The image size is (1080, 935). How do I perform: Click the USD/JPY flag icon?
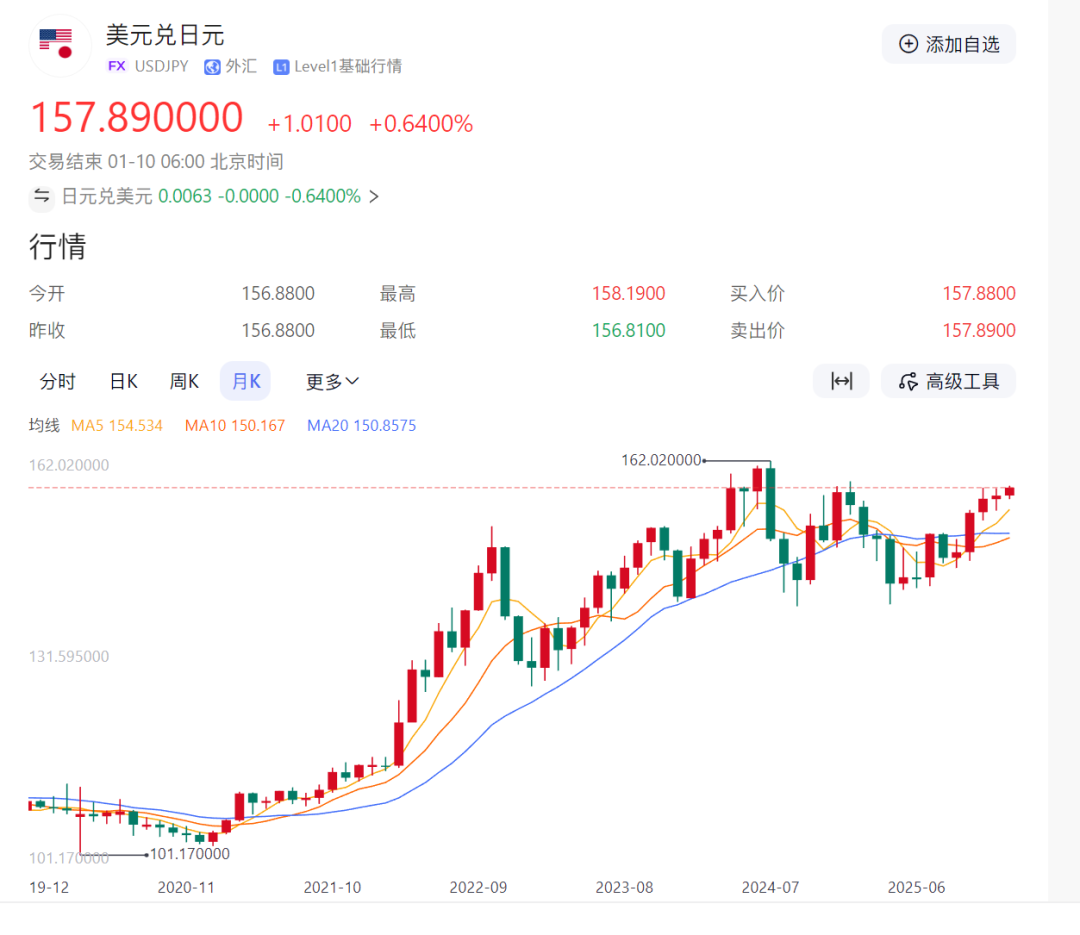(56, 44)
